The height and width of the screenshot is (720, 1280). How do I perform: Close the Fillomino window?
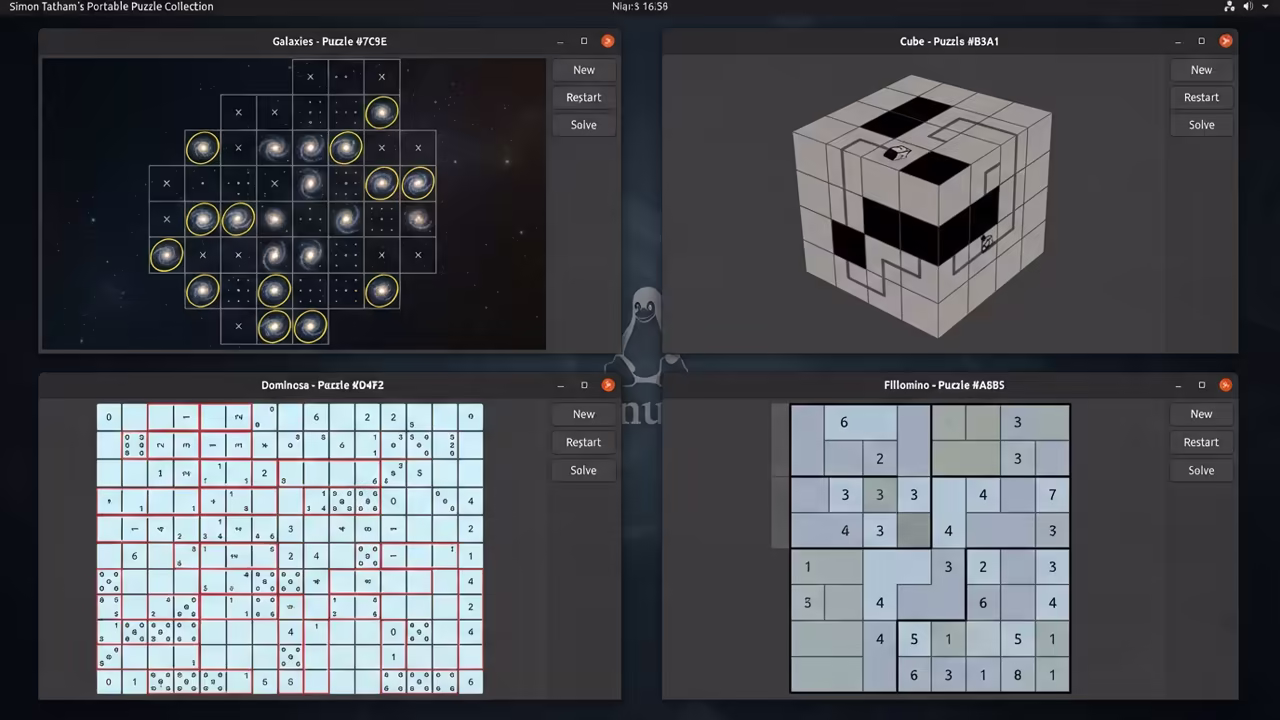1226,385
